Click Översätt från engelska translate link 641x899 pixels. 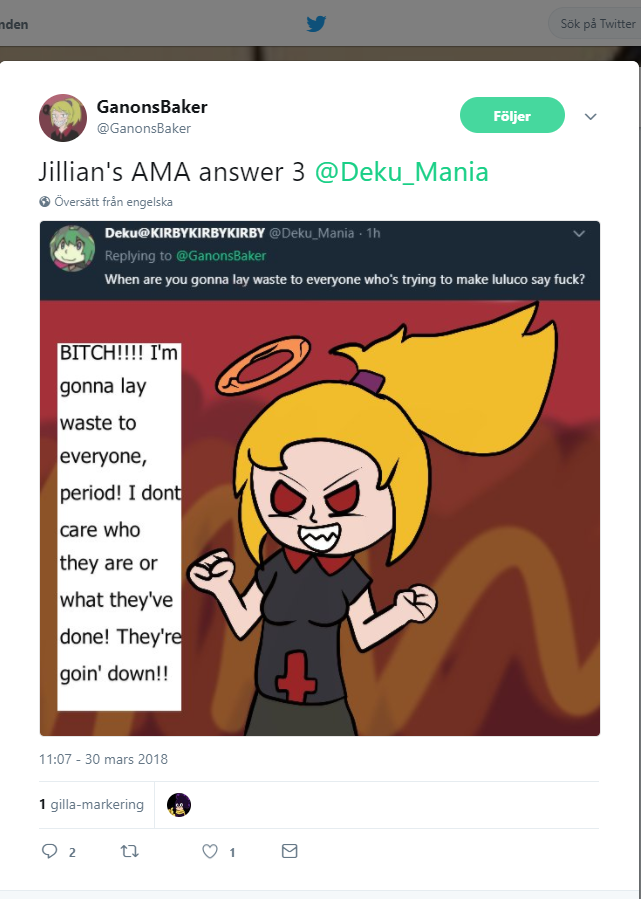[x=114, y=202]
